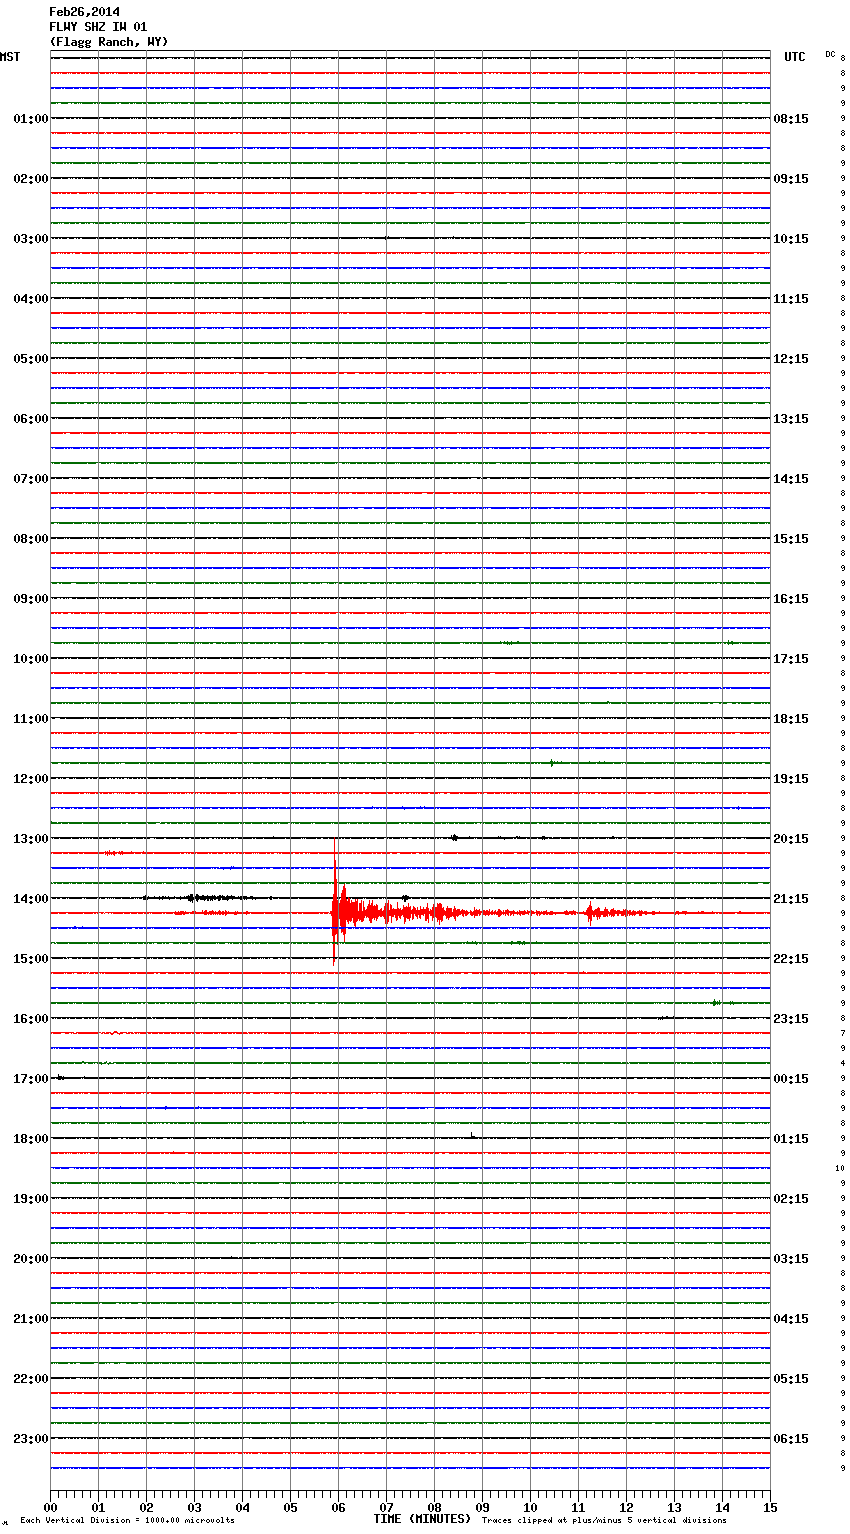This screenshot has width=850, height=1534.
Task: Select the "14:00" MST row label
Action: [30, 899]
